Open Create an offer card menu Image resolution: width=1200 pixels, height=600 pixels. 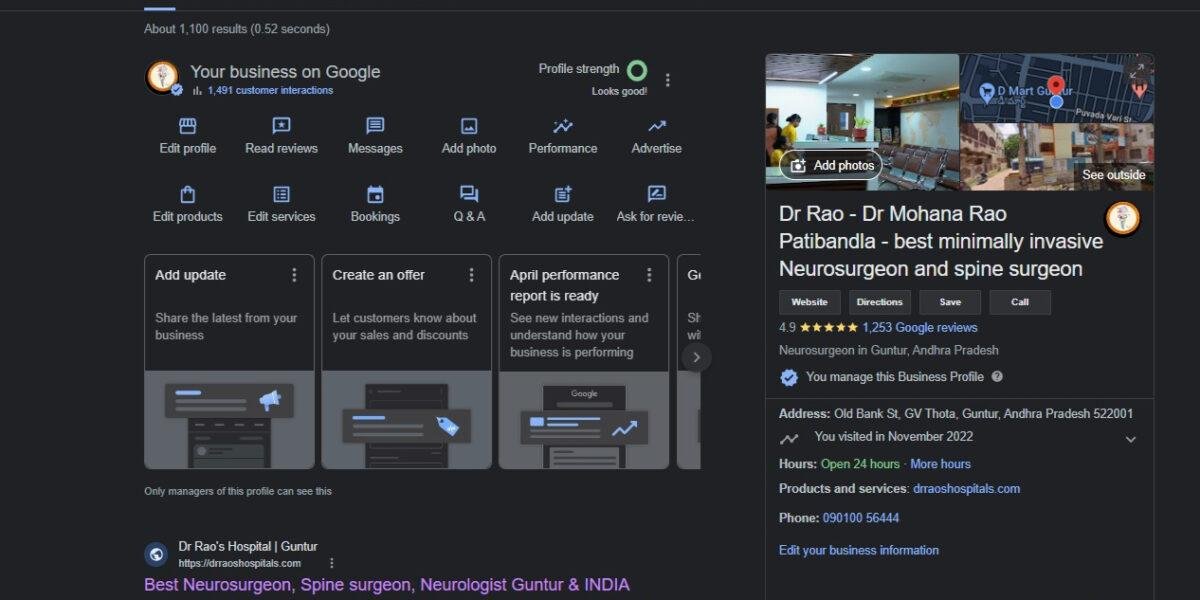click(472, 275)
